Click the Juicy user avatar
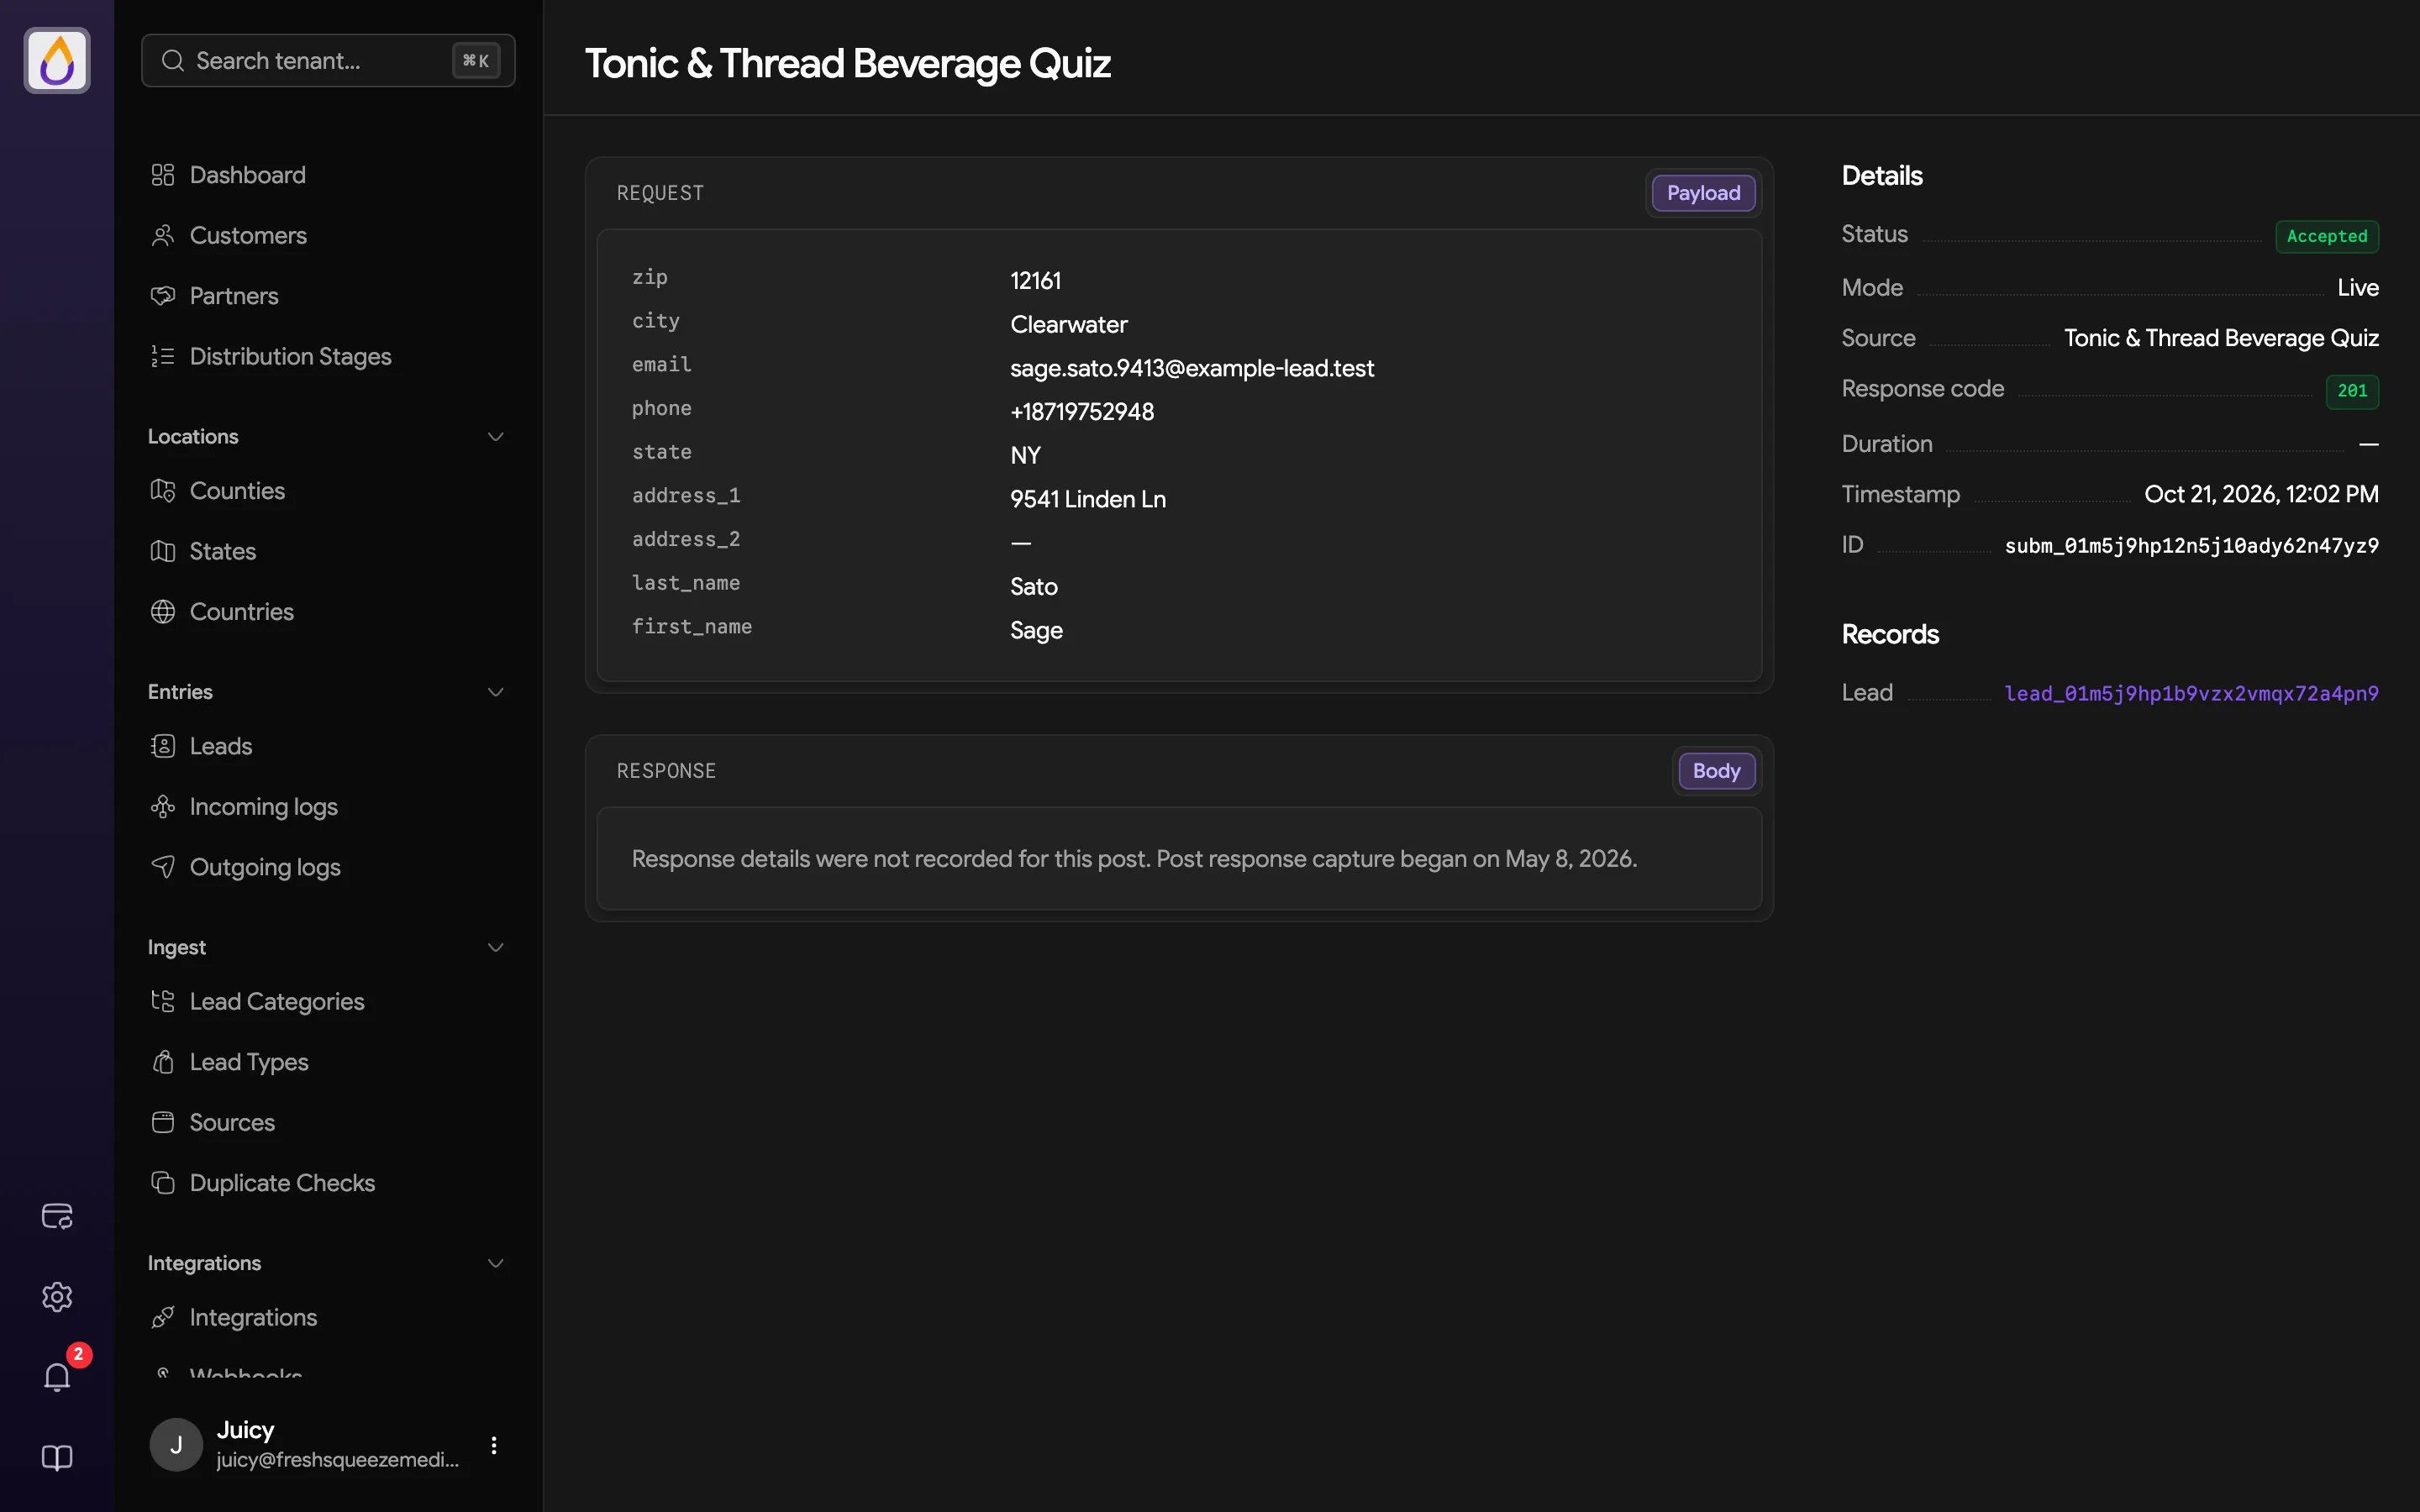 pos(176,1445)
